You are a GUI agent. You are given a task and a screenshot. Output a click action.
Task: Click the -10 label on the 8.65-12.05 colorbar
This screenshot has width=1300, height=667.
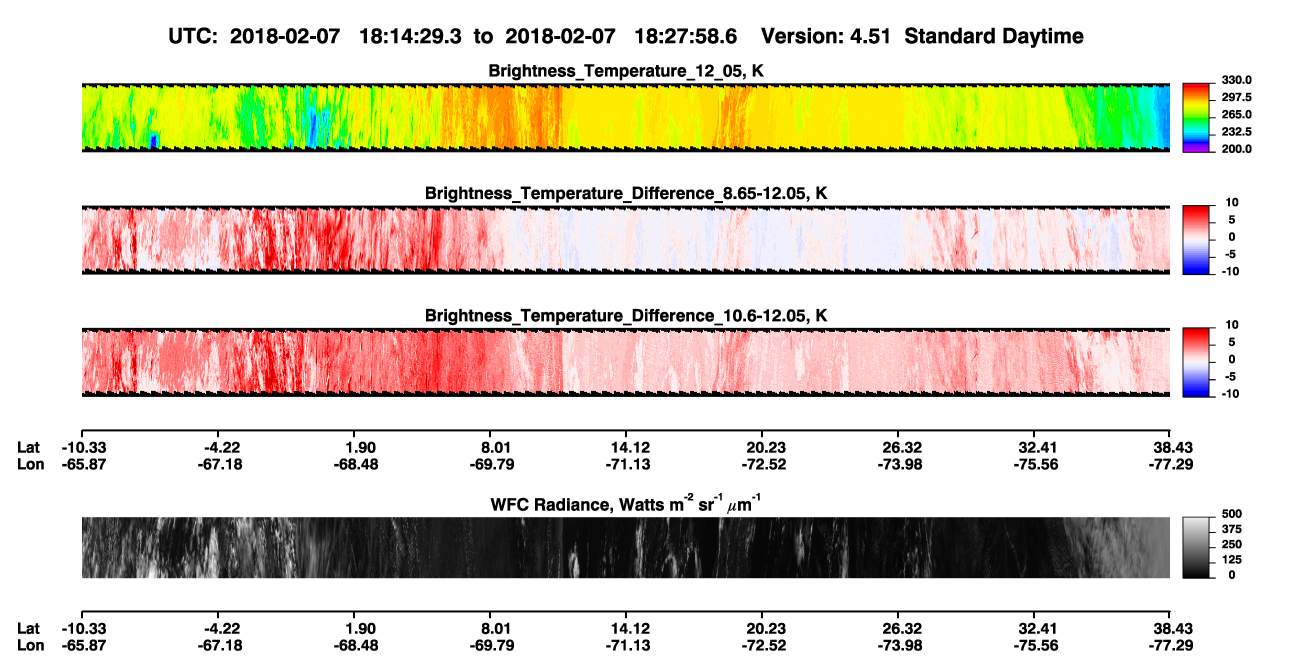click(1229, 271)
